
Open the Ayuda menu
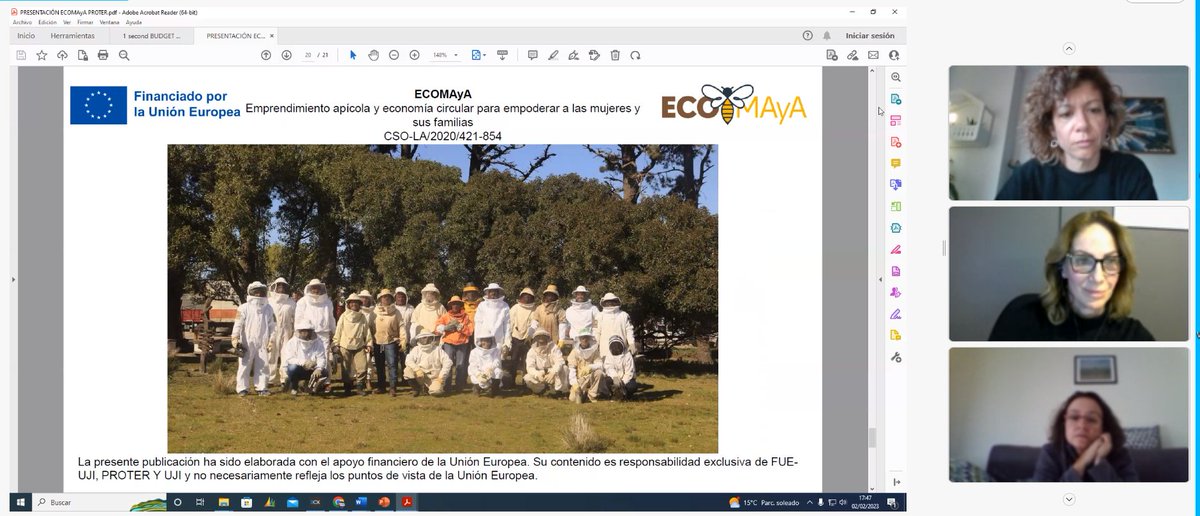[134, 21]
